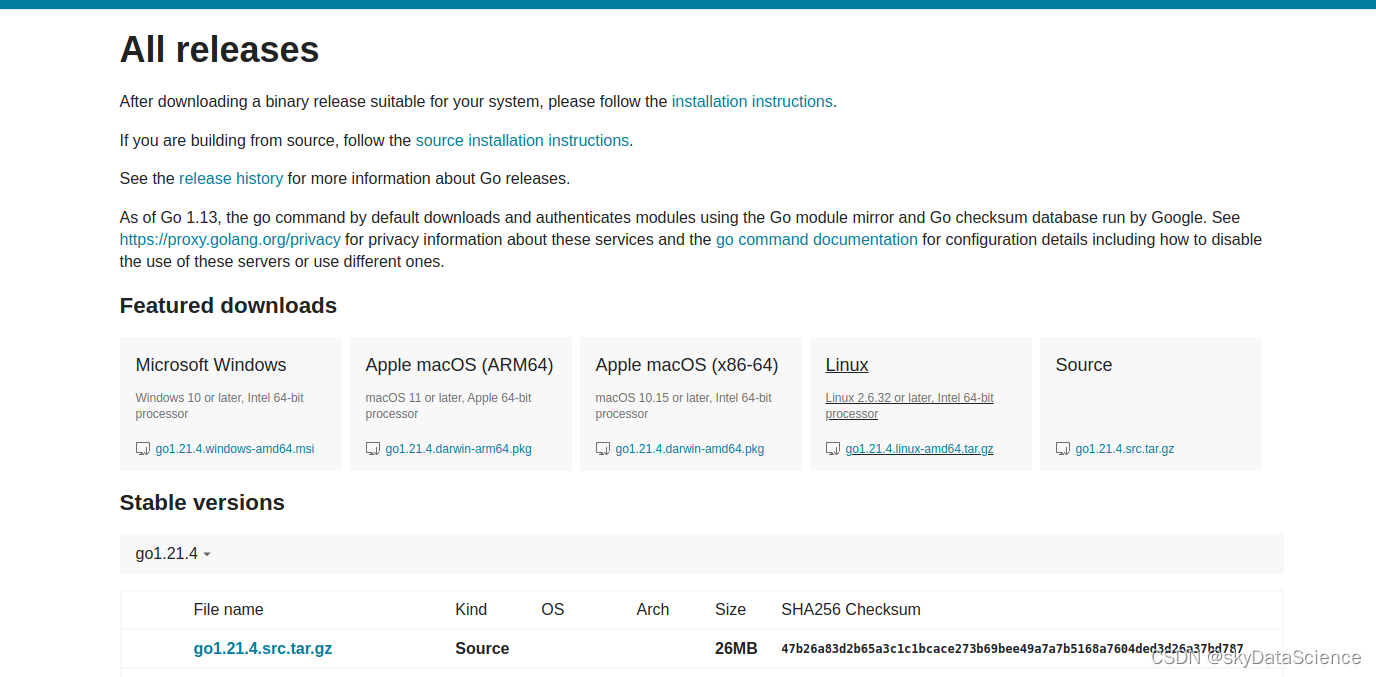Visit https://proxy.golang.org/privacy link
This screenshot has width=1376, height=677.
pyautogui.click(x=230, y=239)
